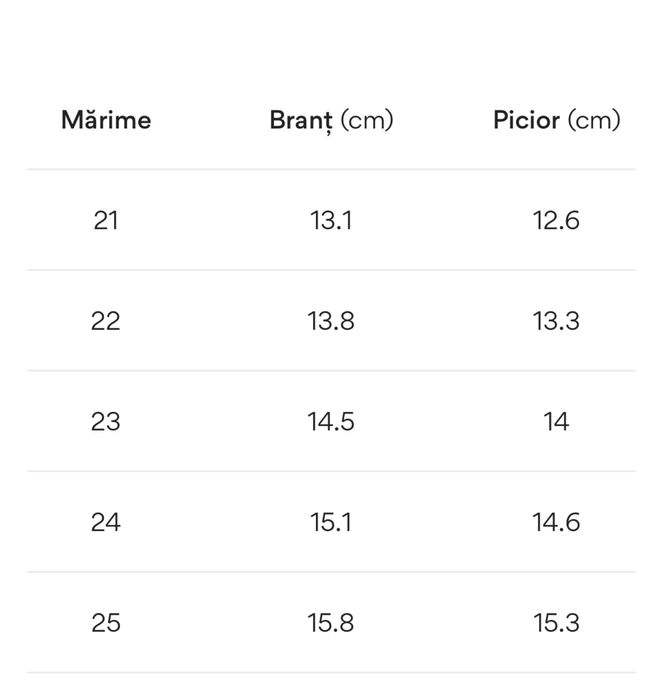This screenshot has height=699, width=663.
Task: Click the 14.6 foot length value
Action: 556,522
